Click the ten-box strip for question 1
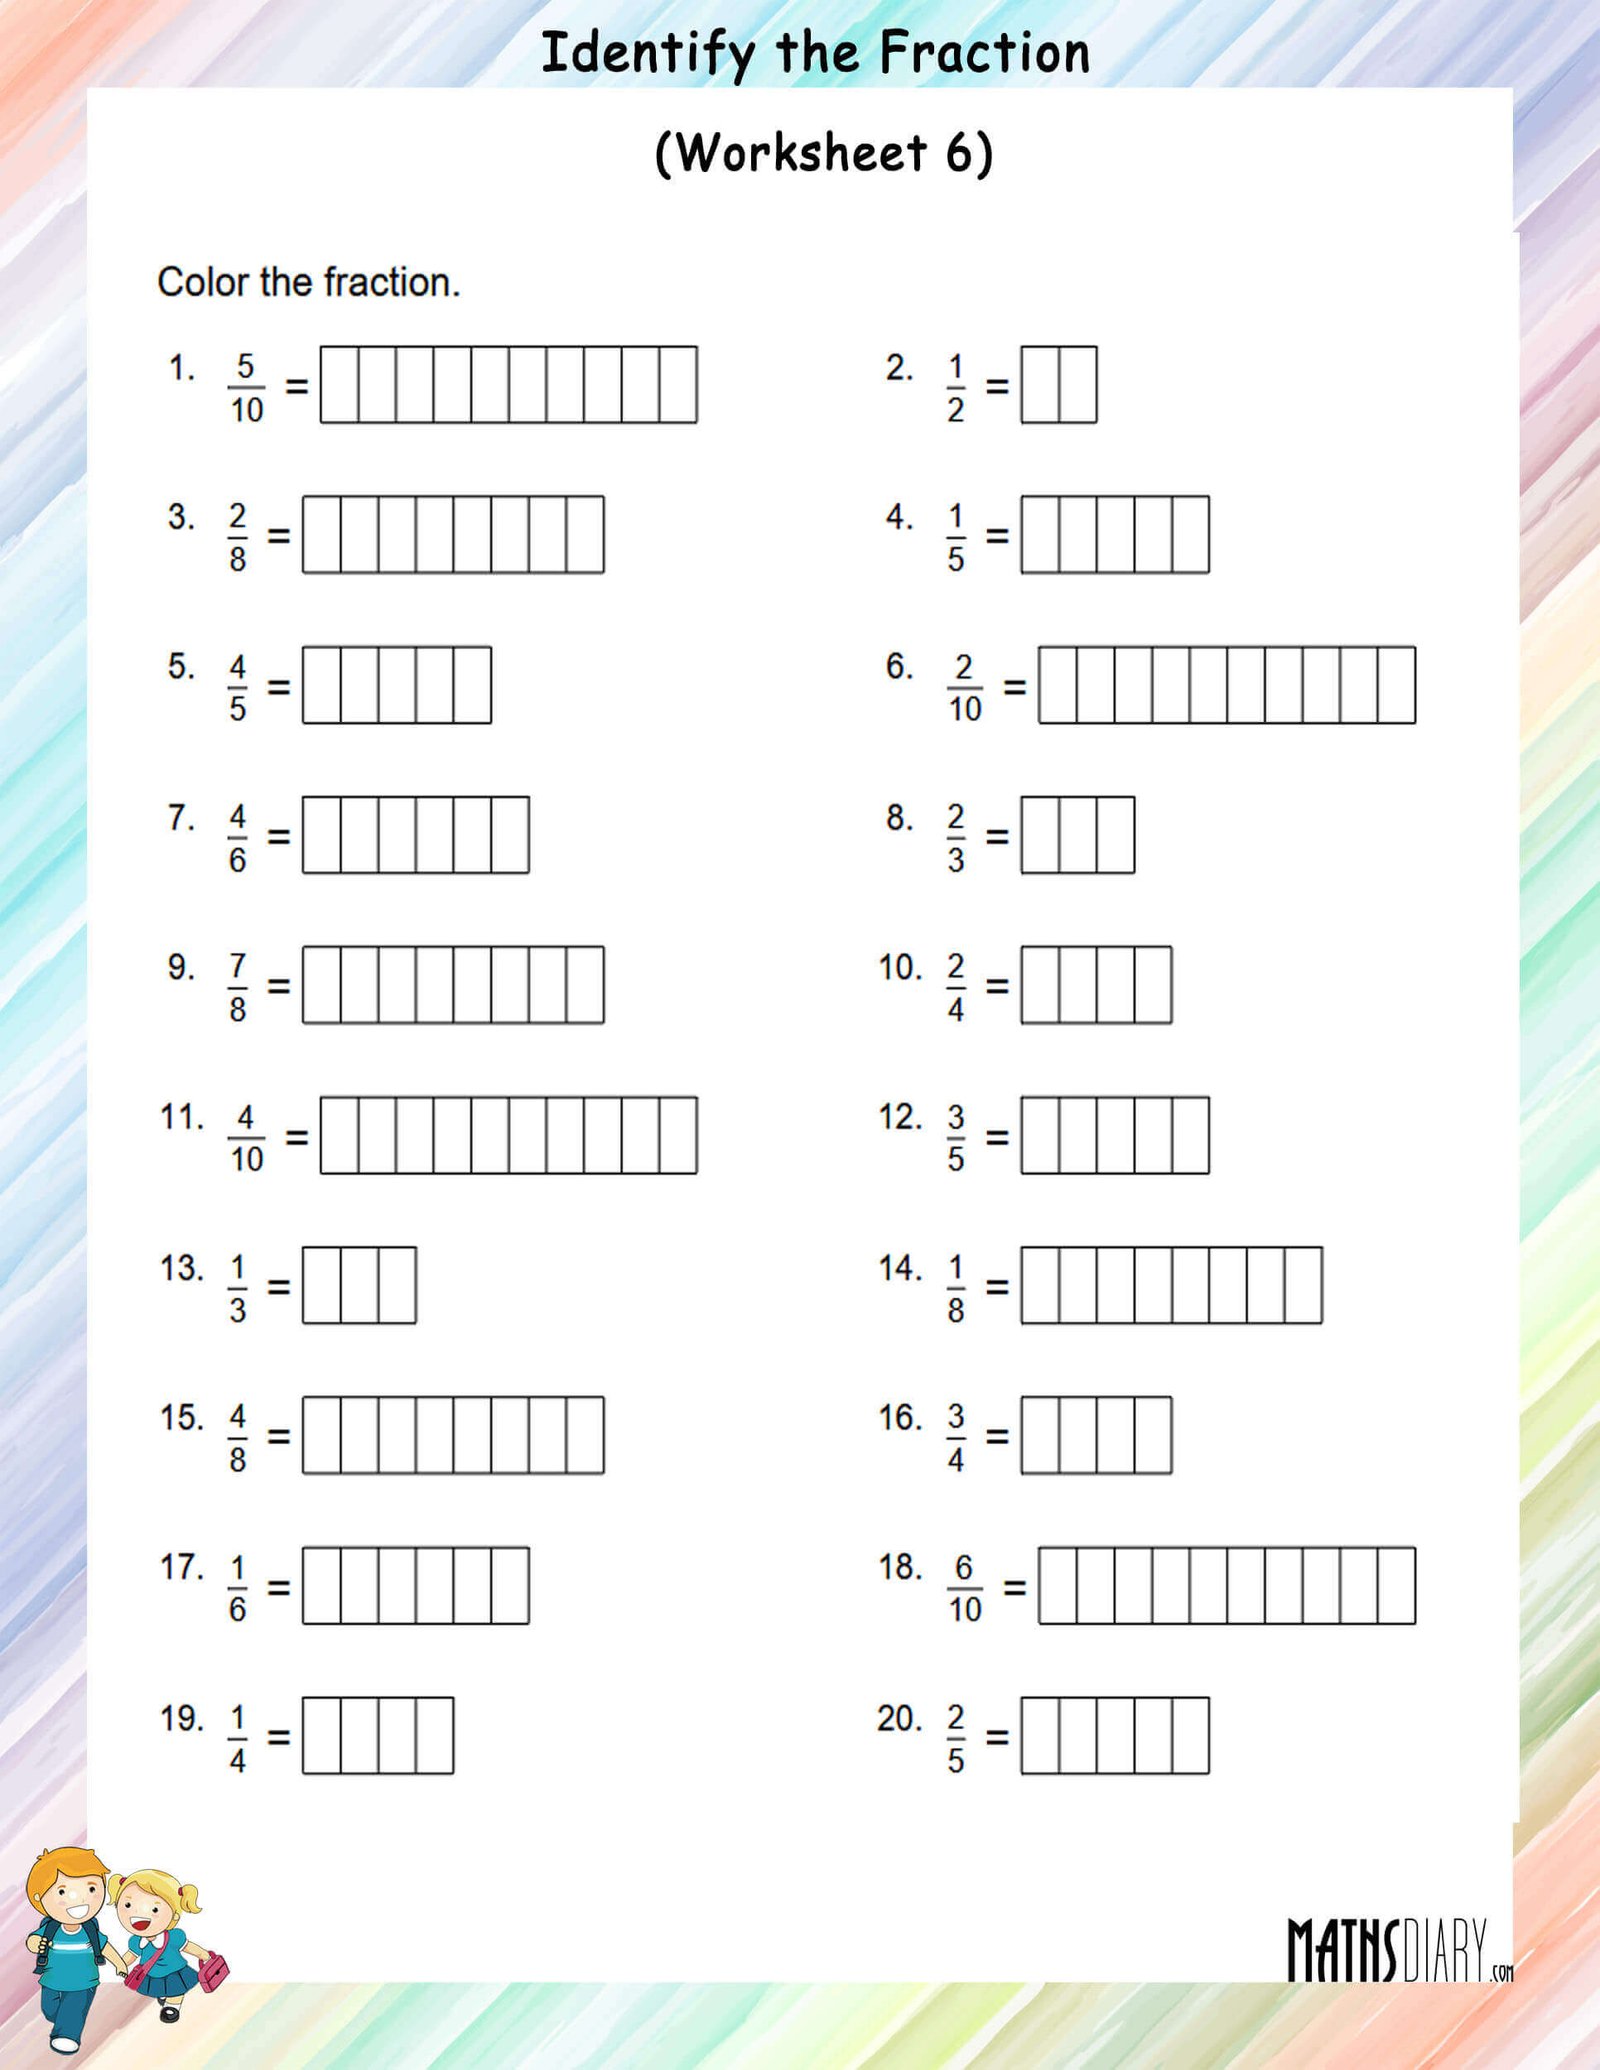The height and width of the screenshot is (2070, 1600). click(509, 385)
